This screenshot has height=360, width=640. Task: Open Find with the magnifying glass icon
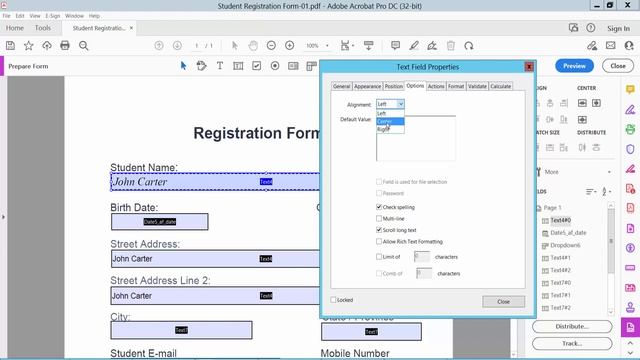click(84, 46)
